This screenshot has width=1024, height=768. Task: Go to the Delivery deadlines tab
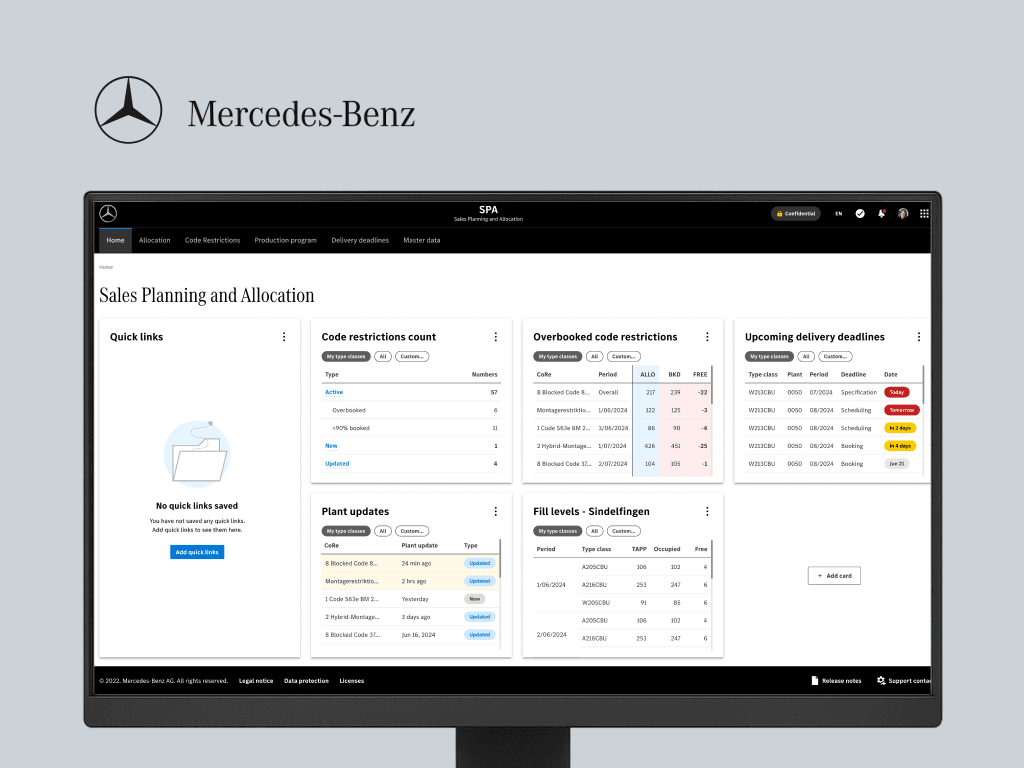point(360,240)
